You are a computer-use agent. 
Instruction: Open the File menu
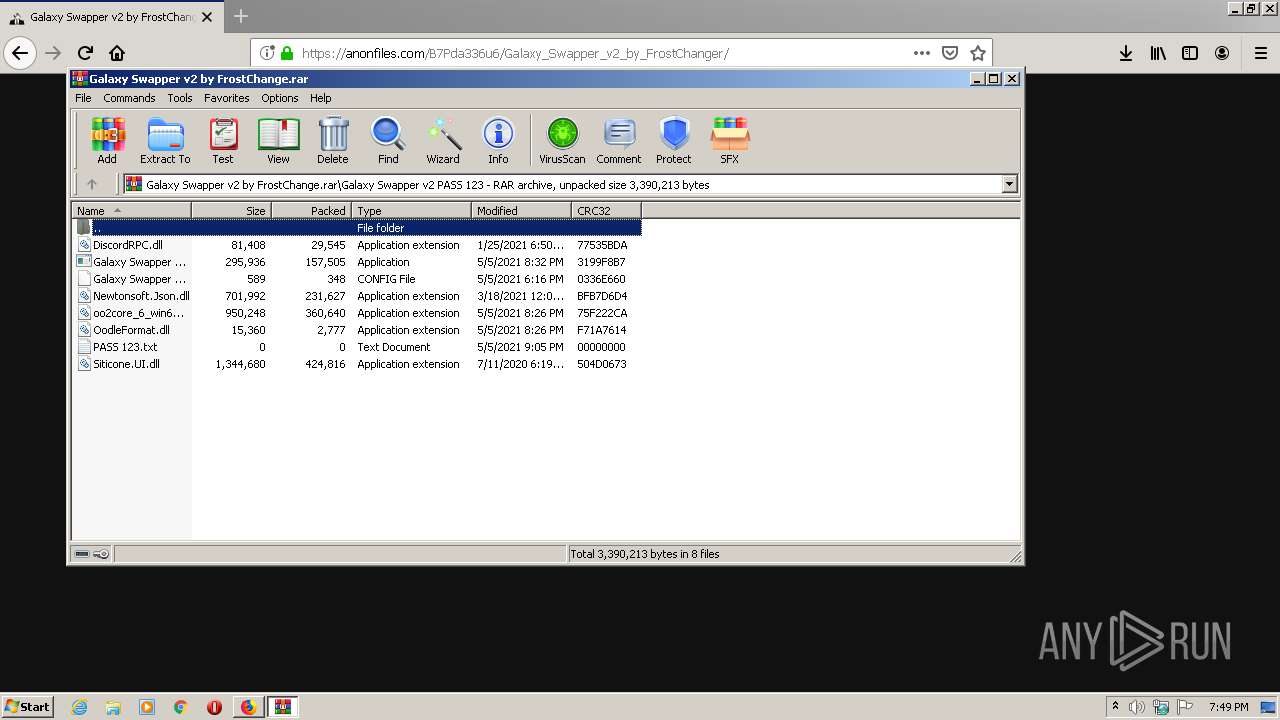tap(83, 98)
